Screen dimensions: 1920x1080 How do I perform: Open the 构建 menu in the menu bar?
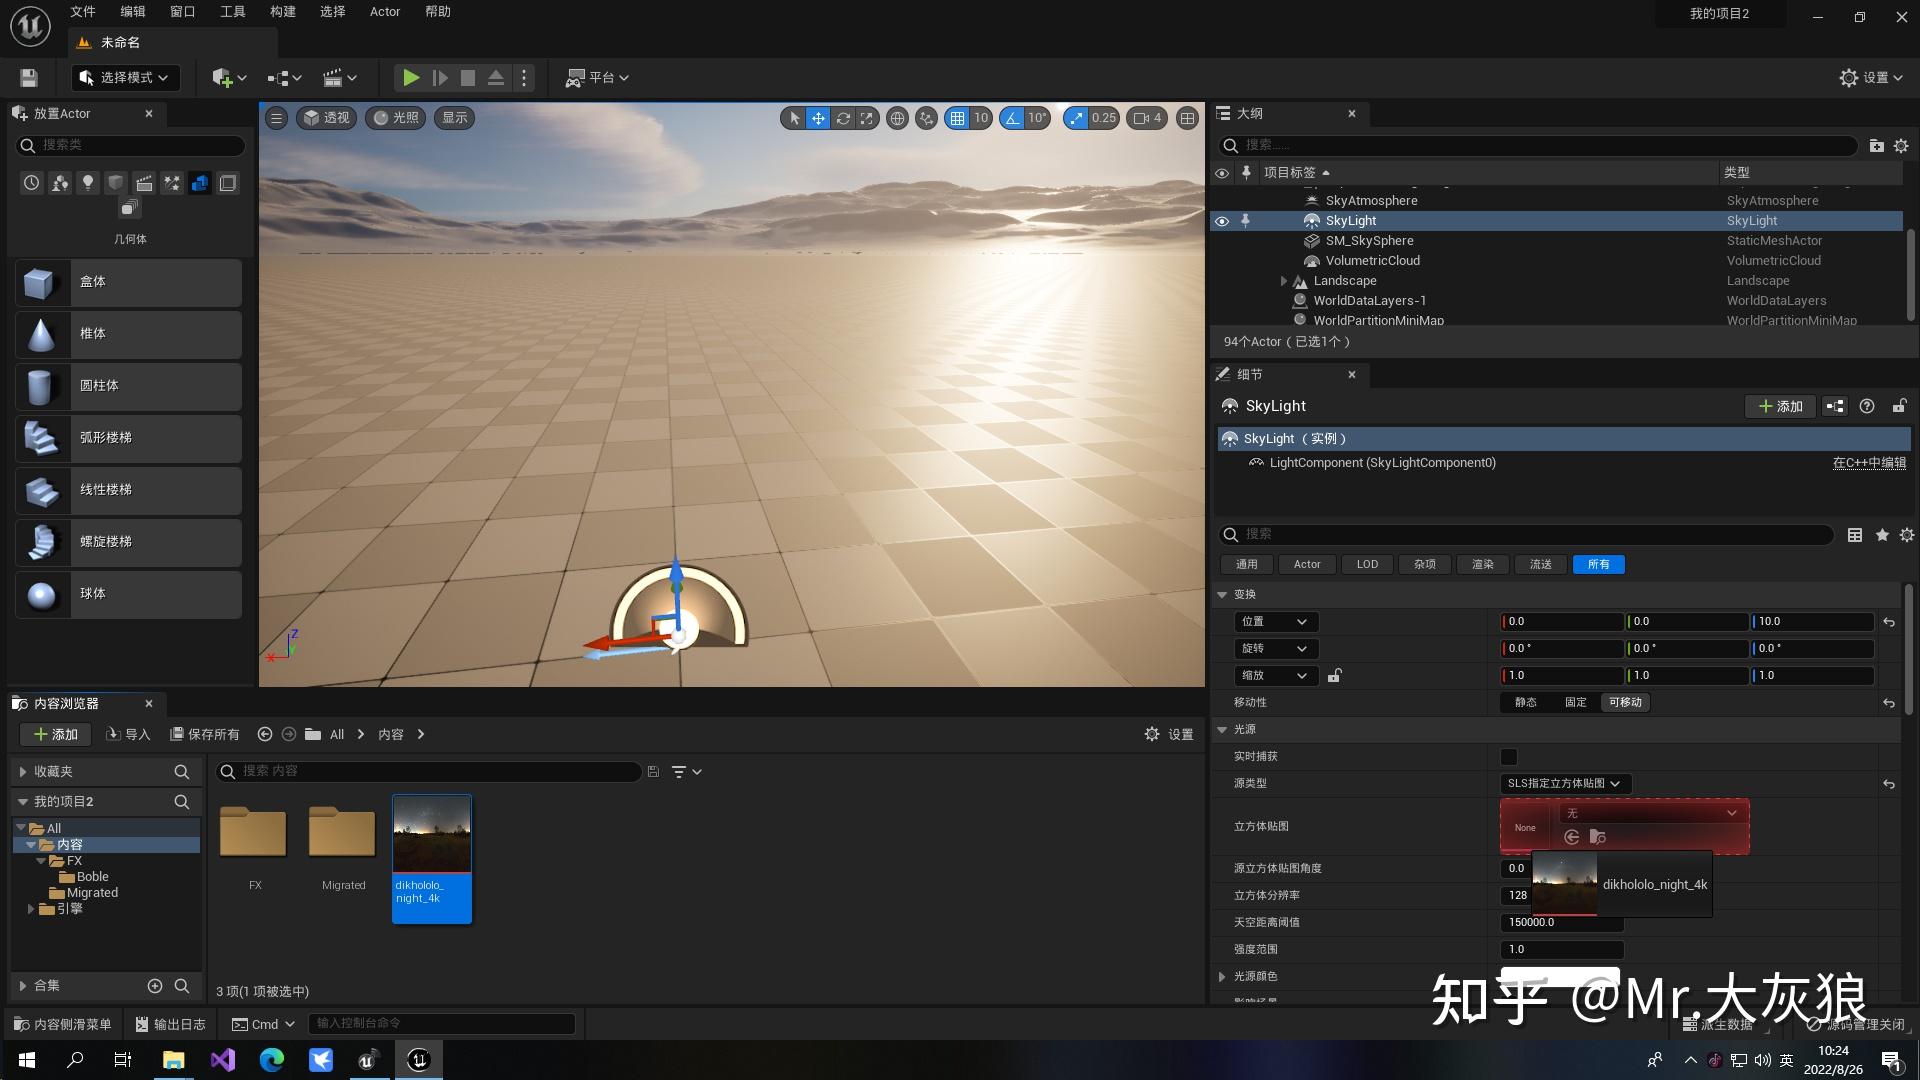(x=283, y=11)
